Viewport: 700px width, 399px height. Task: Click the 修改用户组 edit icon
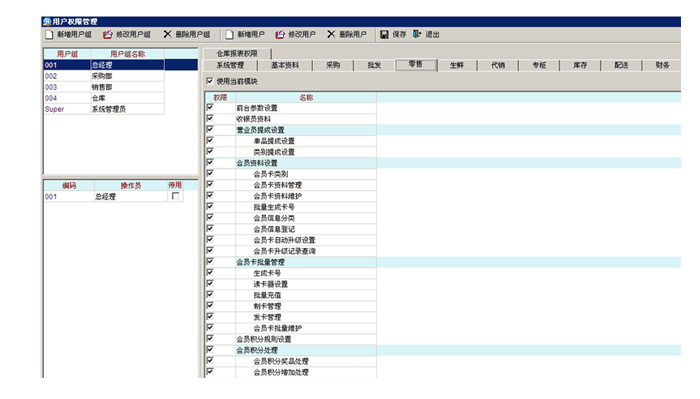pos(108,34)
